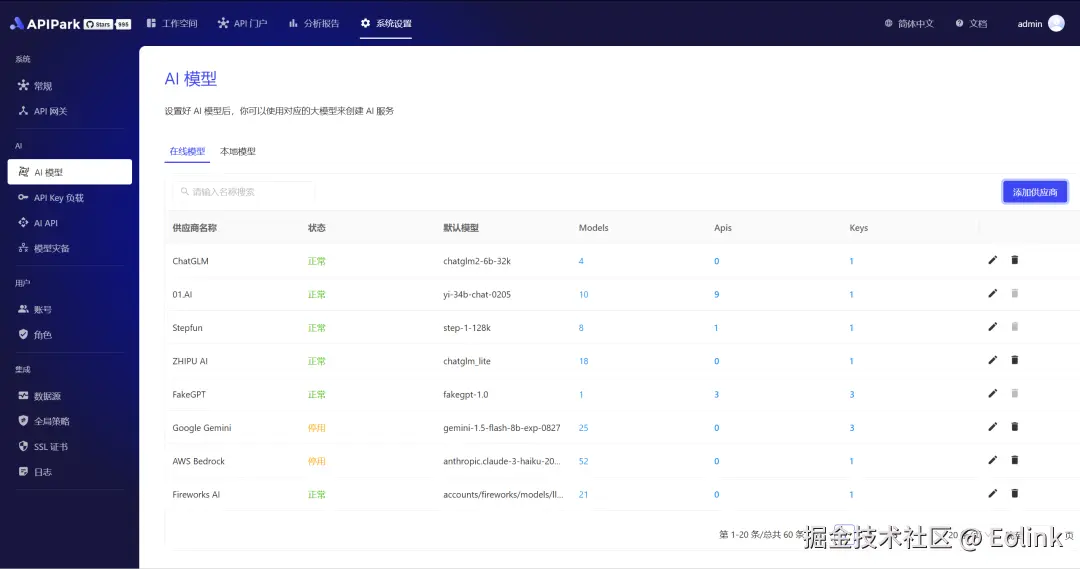This screenshot has height=569, width=1080.
Task: Open 数据源 in the sidebar
Action: pyautogui.click(x=70, y=396)
